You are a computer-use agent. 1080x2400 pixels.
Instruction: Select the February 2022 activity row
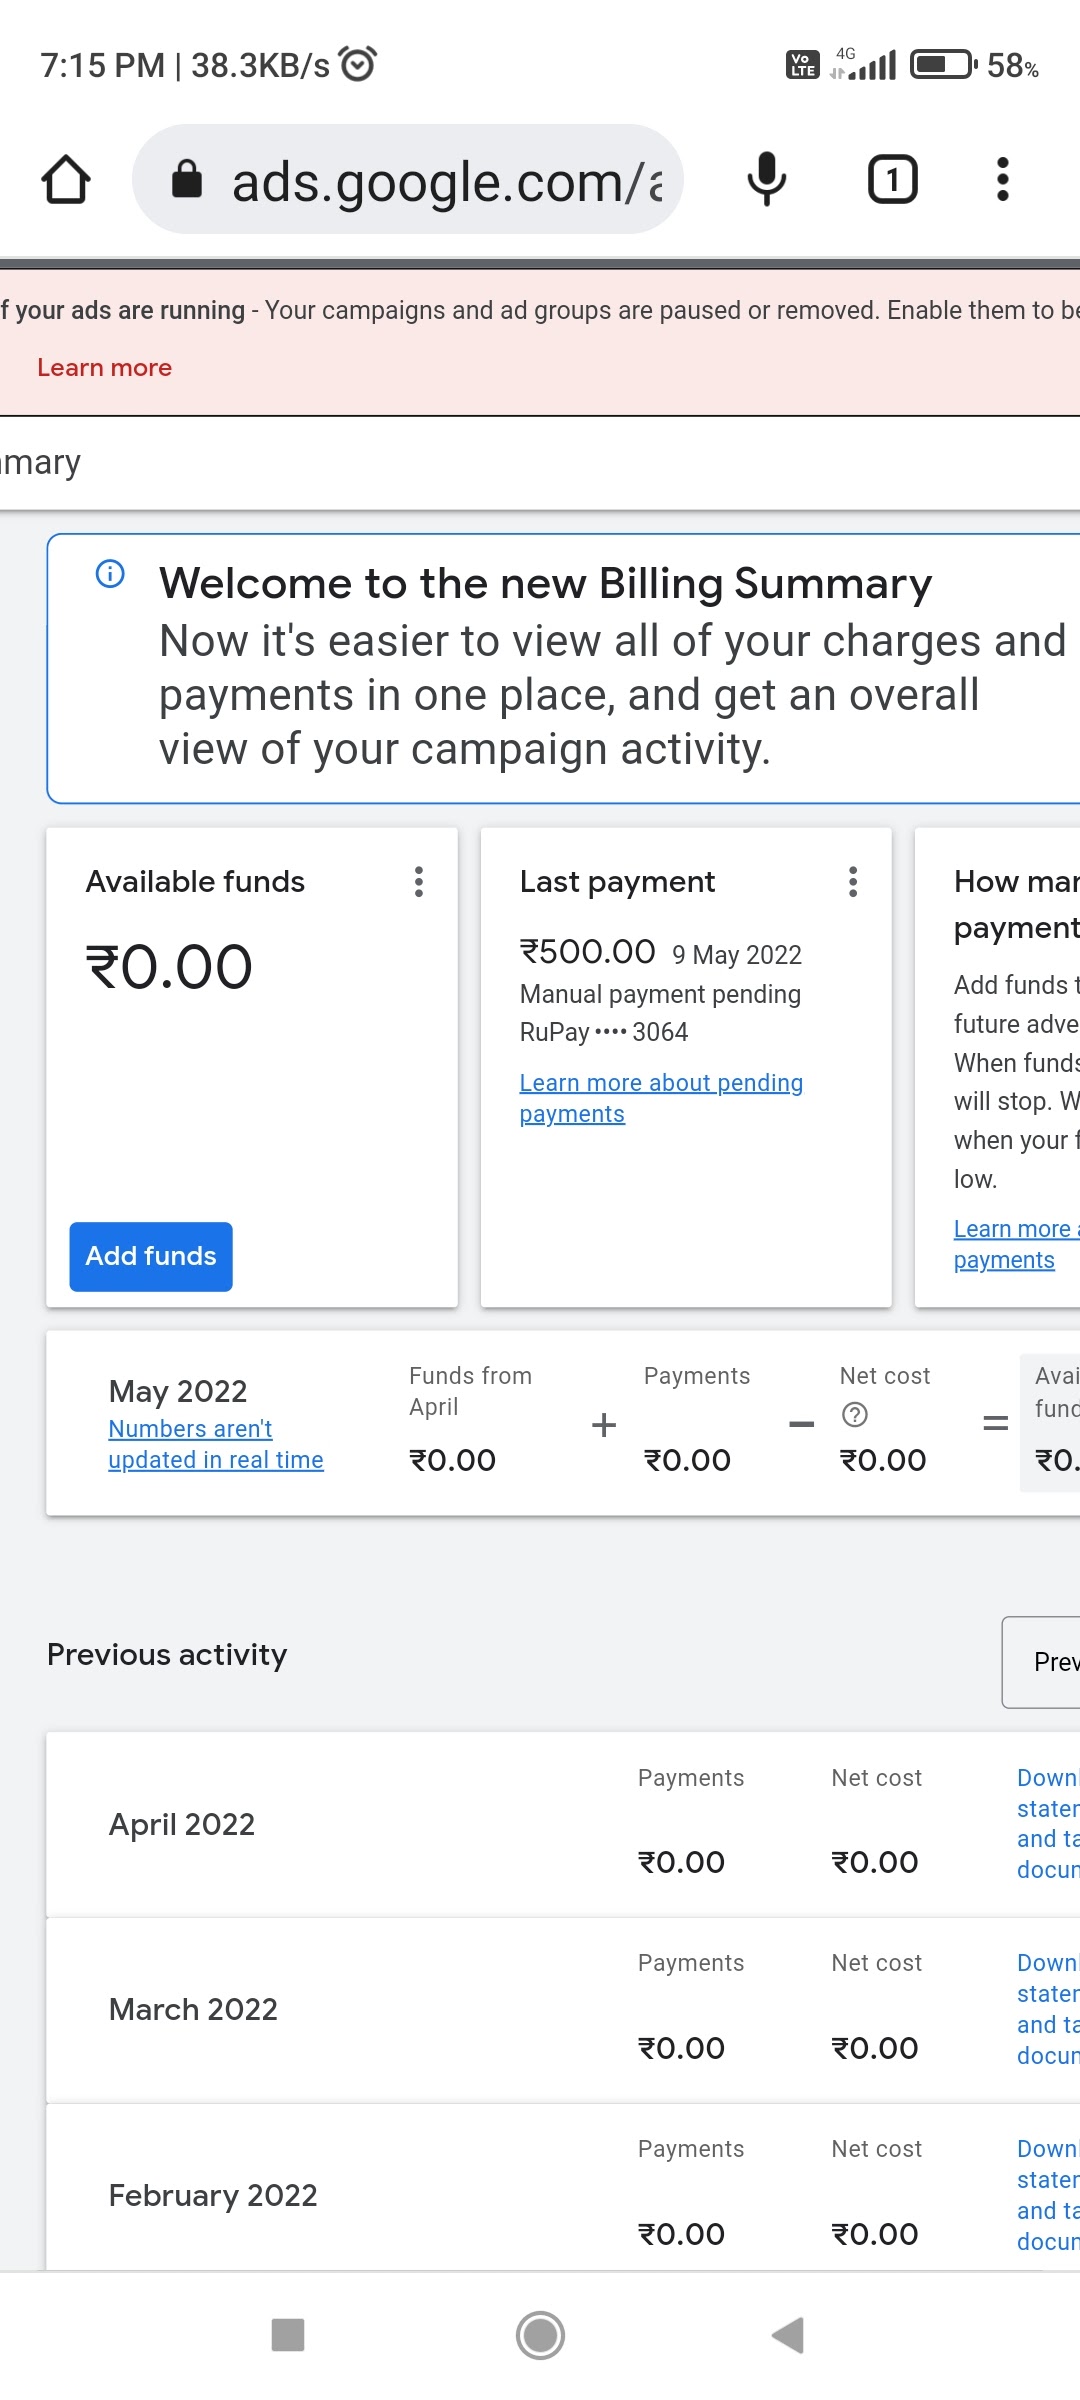213,2195
